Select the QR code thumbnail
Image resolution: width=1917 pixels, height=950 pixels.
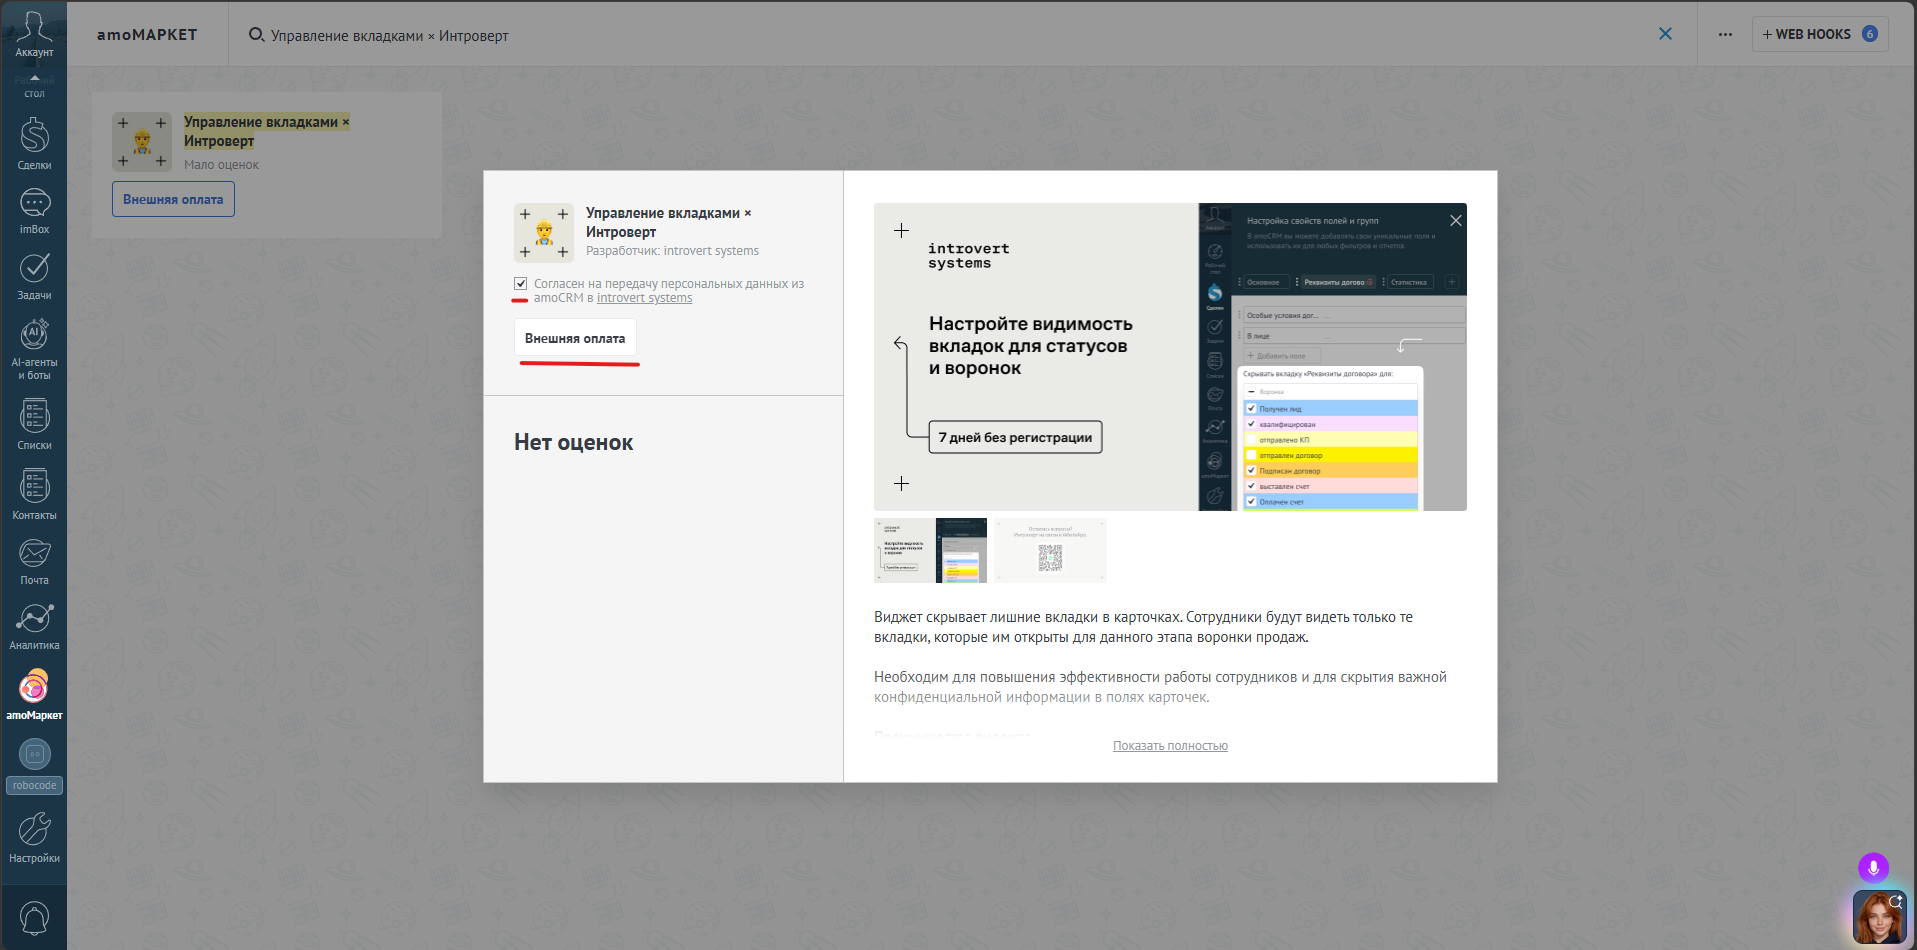(x=1050, y=550)
